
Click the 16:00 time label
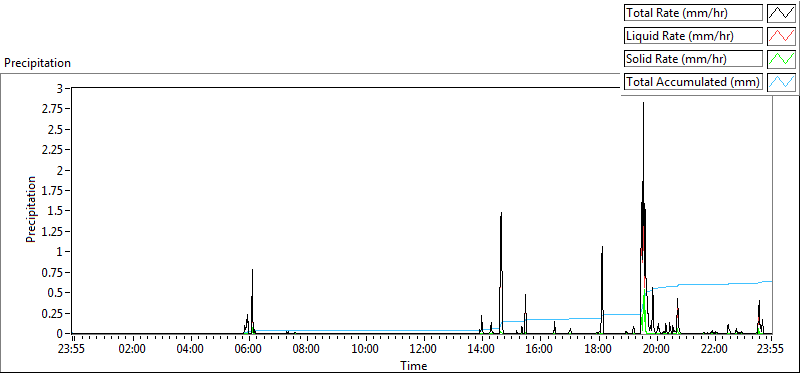(540, 350)
